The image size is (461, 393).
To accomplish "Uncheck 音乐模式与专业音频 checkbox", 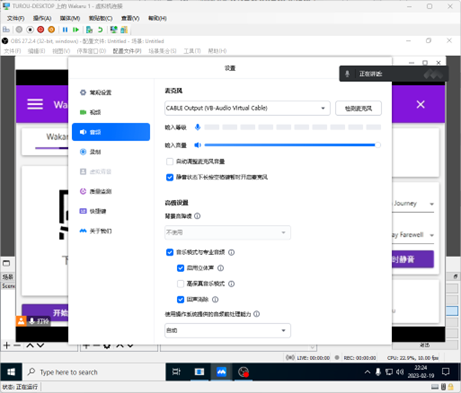I will [170, 252].
